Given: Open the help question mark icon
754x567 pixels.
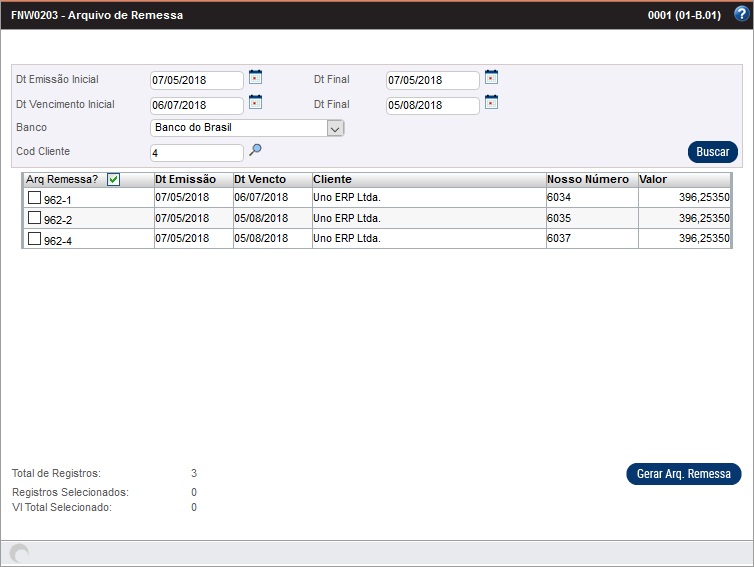Looking at the screenshot, I should [741, 14].
